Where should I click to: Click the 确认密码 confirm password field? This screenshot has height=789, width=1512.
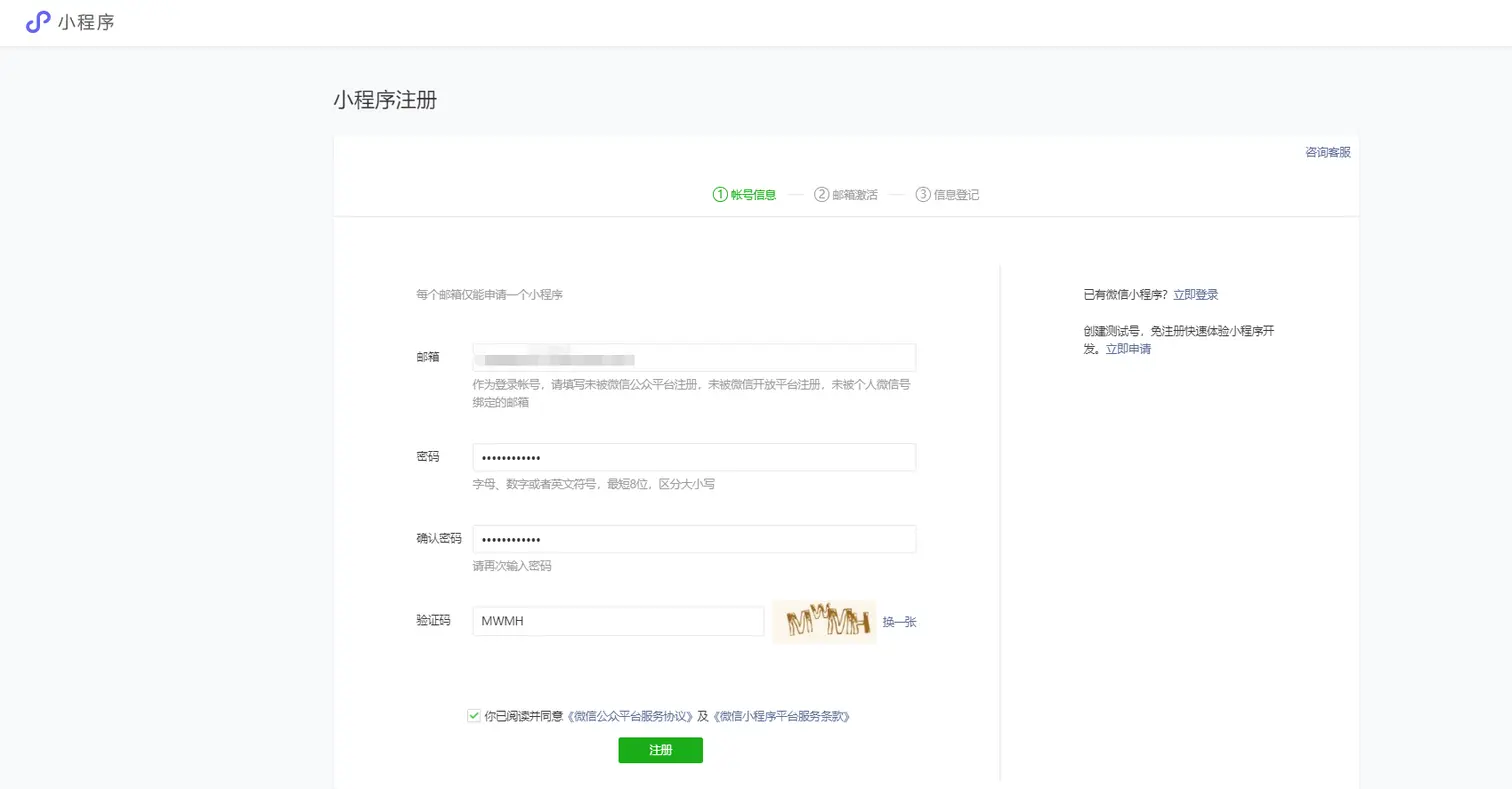pos(694,538)
